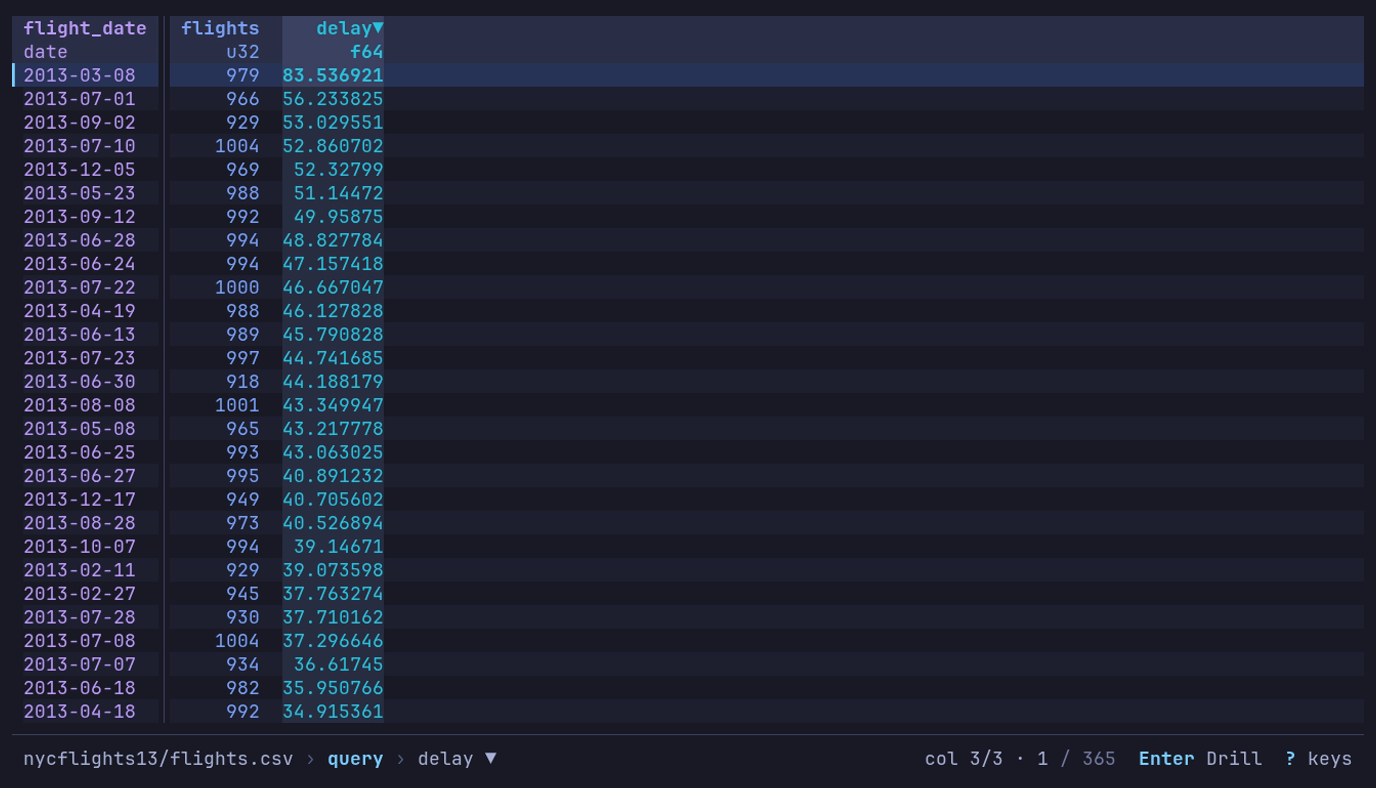Viewport: 1376px width, 788px height.
Task: Click delay value 51.14472
Action: 338,193
